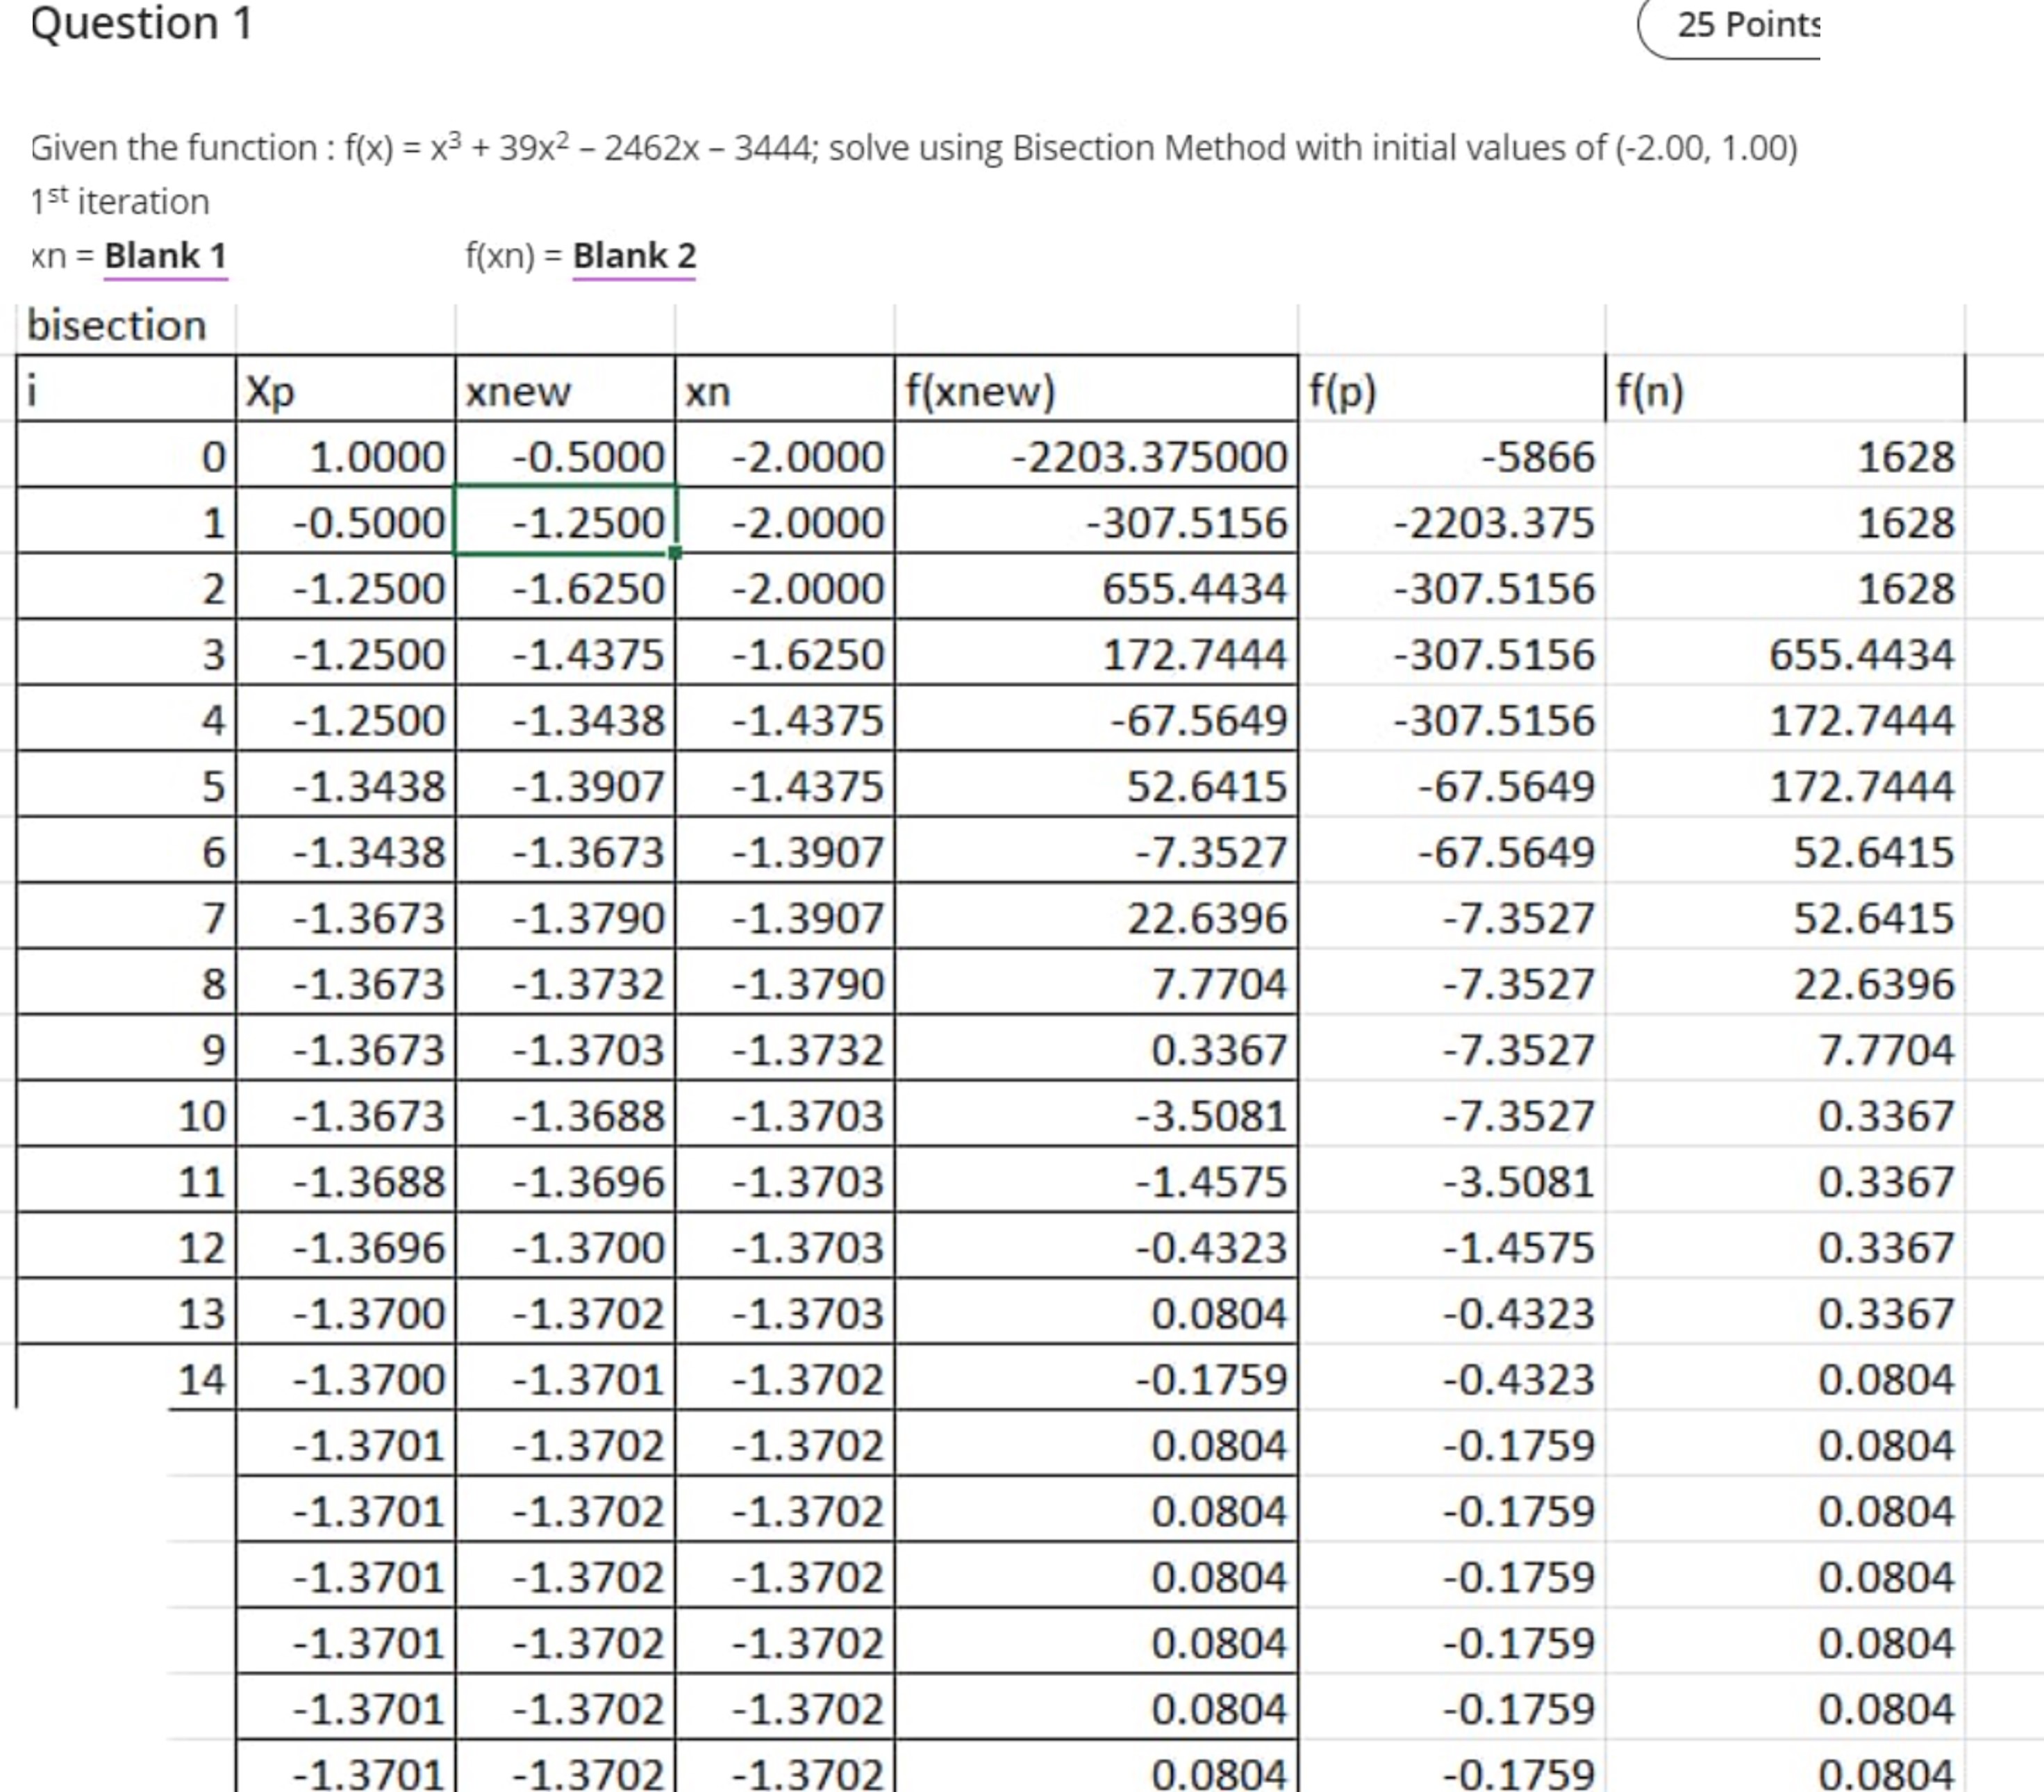2044x1792 pixels.
Task: Click the f(p) column header cell
Action: click(x=1450, y=390)
